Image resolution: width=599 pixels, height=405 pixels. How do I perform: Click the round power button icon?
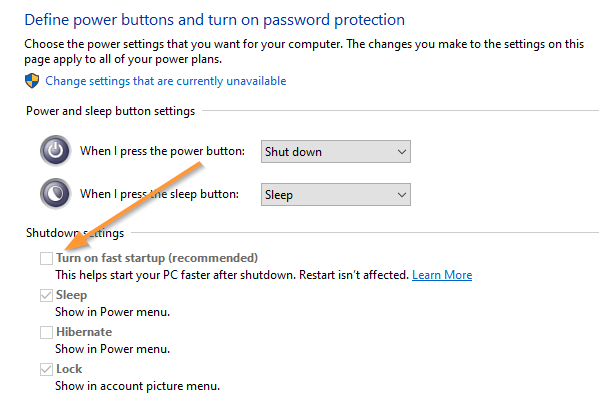coord(55,151)
